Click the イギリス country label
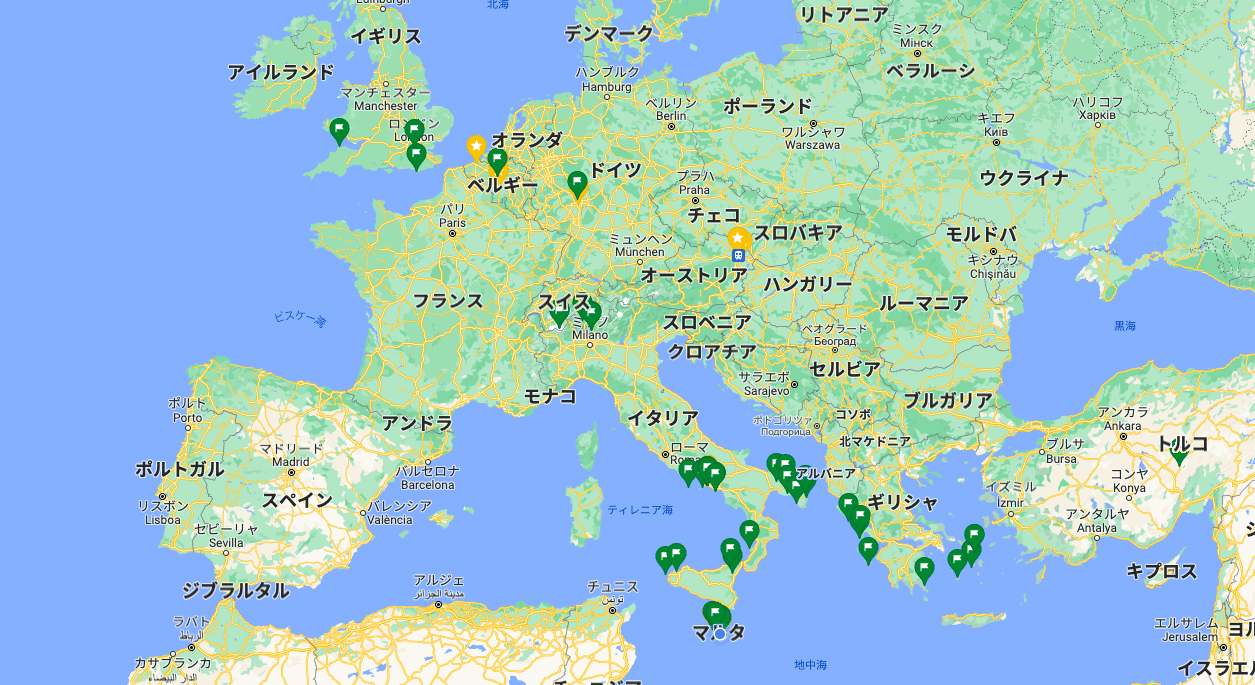The height and width of the screenshot is (685, 1255). [386, 36]
